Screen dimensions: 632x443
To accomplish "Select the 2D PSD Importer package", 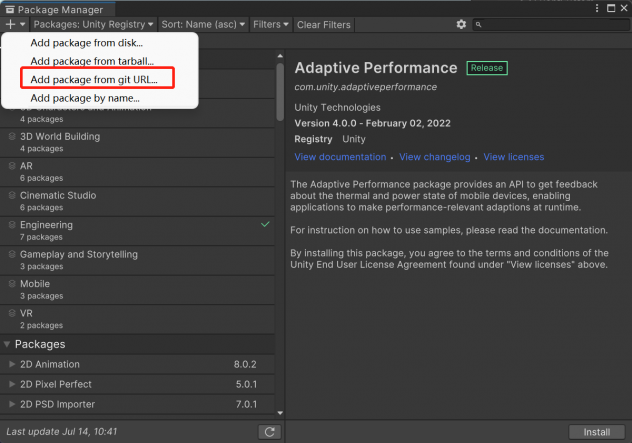I will (x=137, y=404).
